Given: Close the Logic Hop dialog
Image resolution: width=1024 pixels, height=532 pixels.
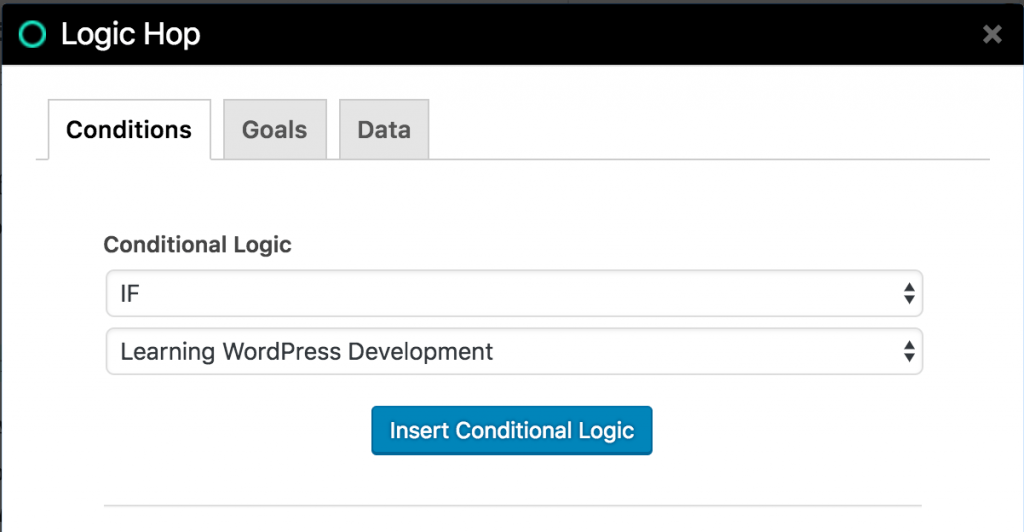Looking at the screenshot, I should [992, 34].
